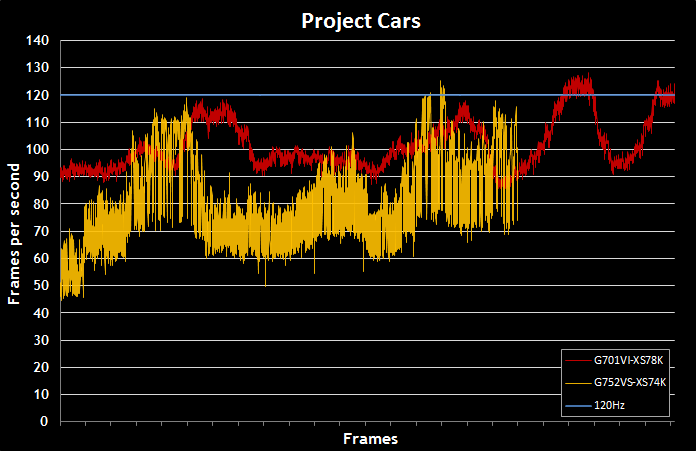Click y-axis value '90'
696x451 pixels.
click(41, 176)
